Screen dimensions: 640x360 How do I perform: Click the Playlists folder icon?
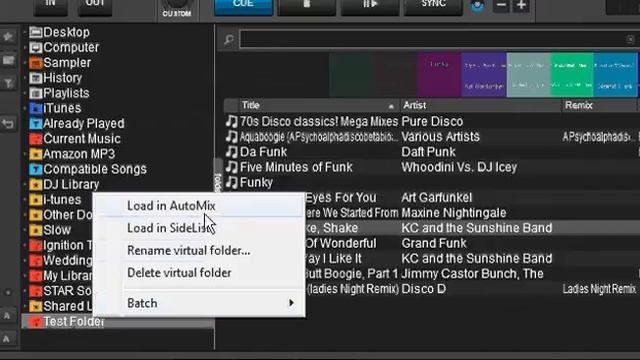click(x=36, y=93)
